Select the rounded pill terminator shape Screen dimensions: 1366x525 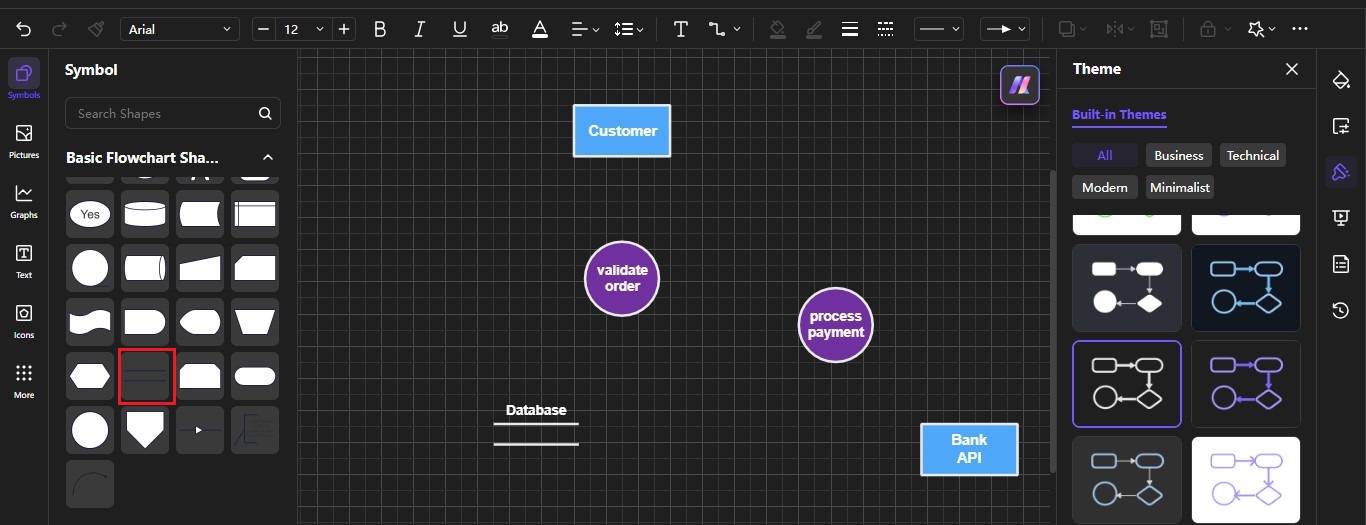coord(255,376)
